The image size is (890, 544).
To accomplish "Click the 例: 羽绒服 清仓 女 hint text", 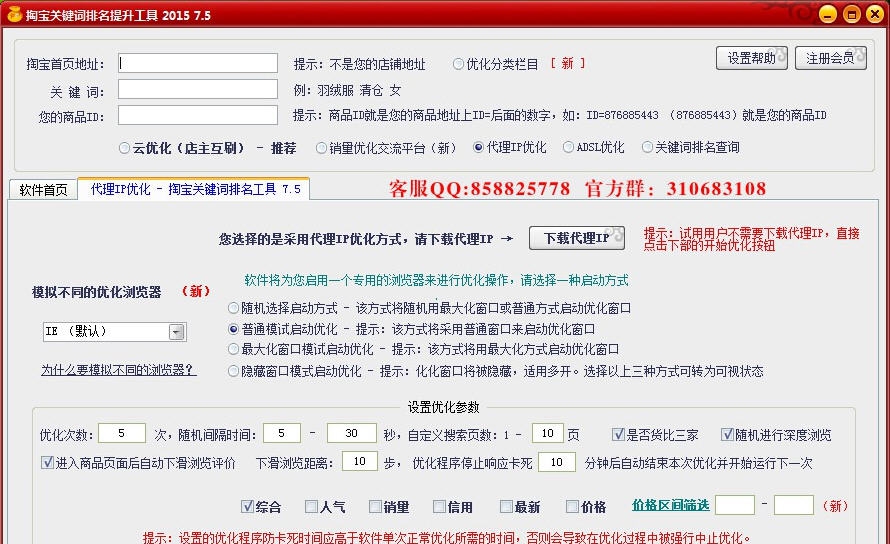I will coord(348,90).
